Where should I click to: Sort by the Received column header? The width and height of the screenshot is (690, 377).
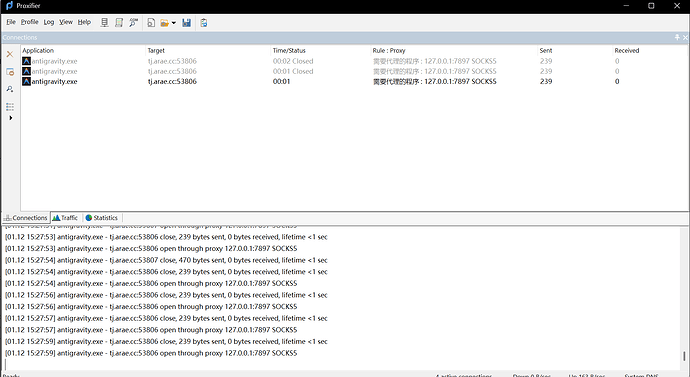click(650, 51)
